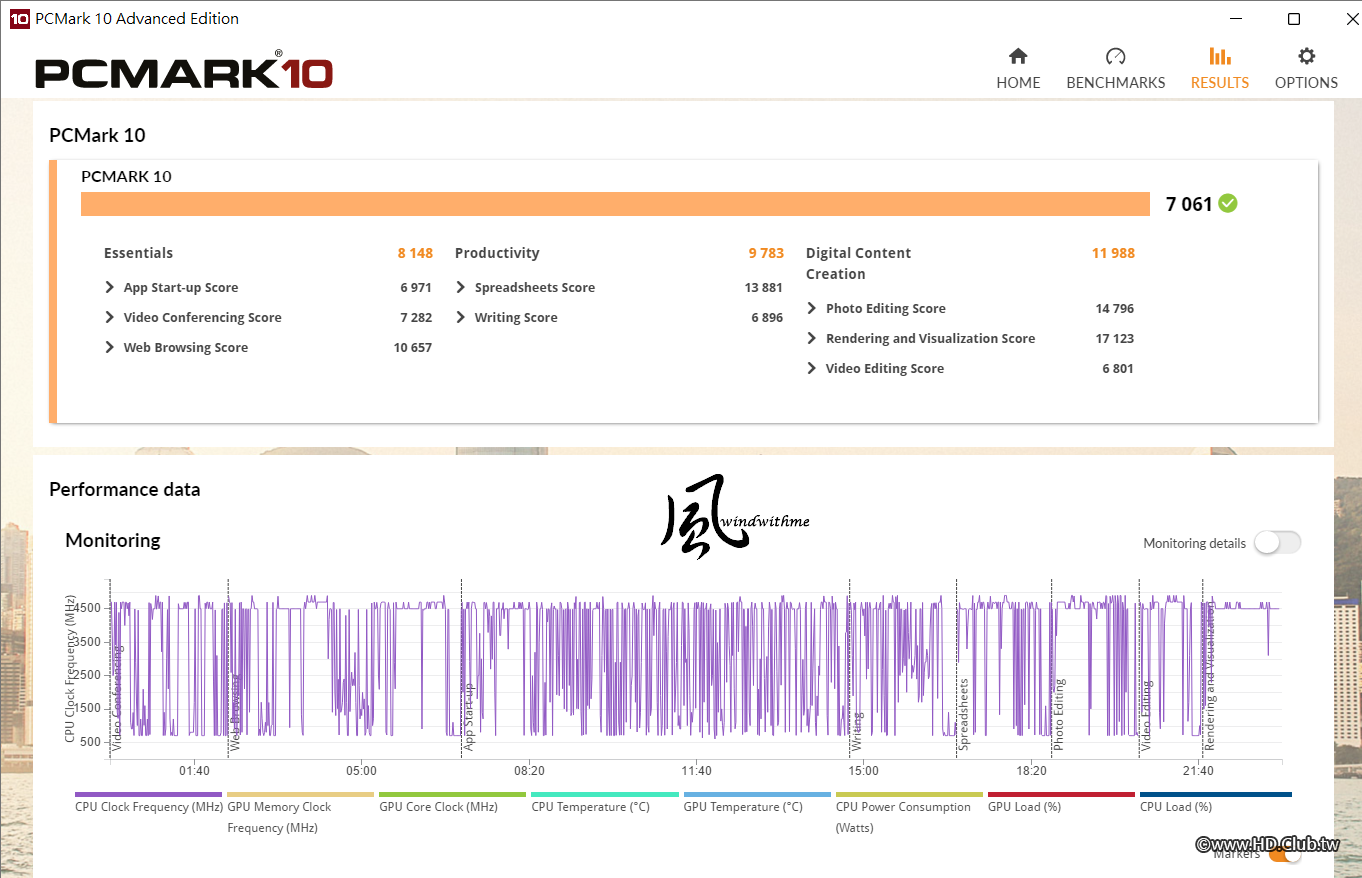Click the Digital Content Creation heading
Viewport: 1362px width, 878px height.
858,263
